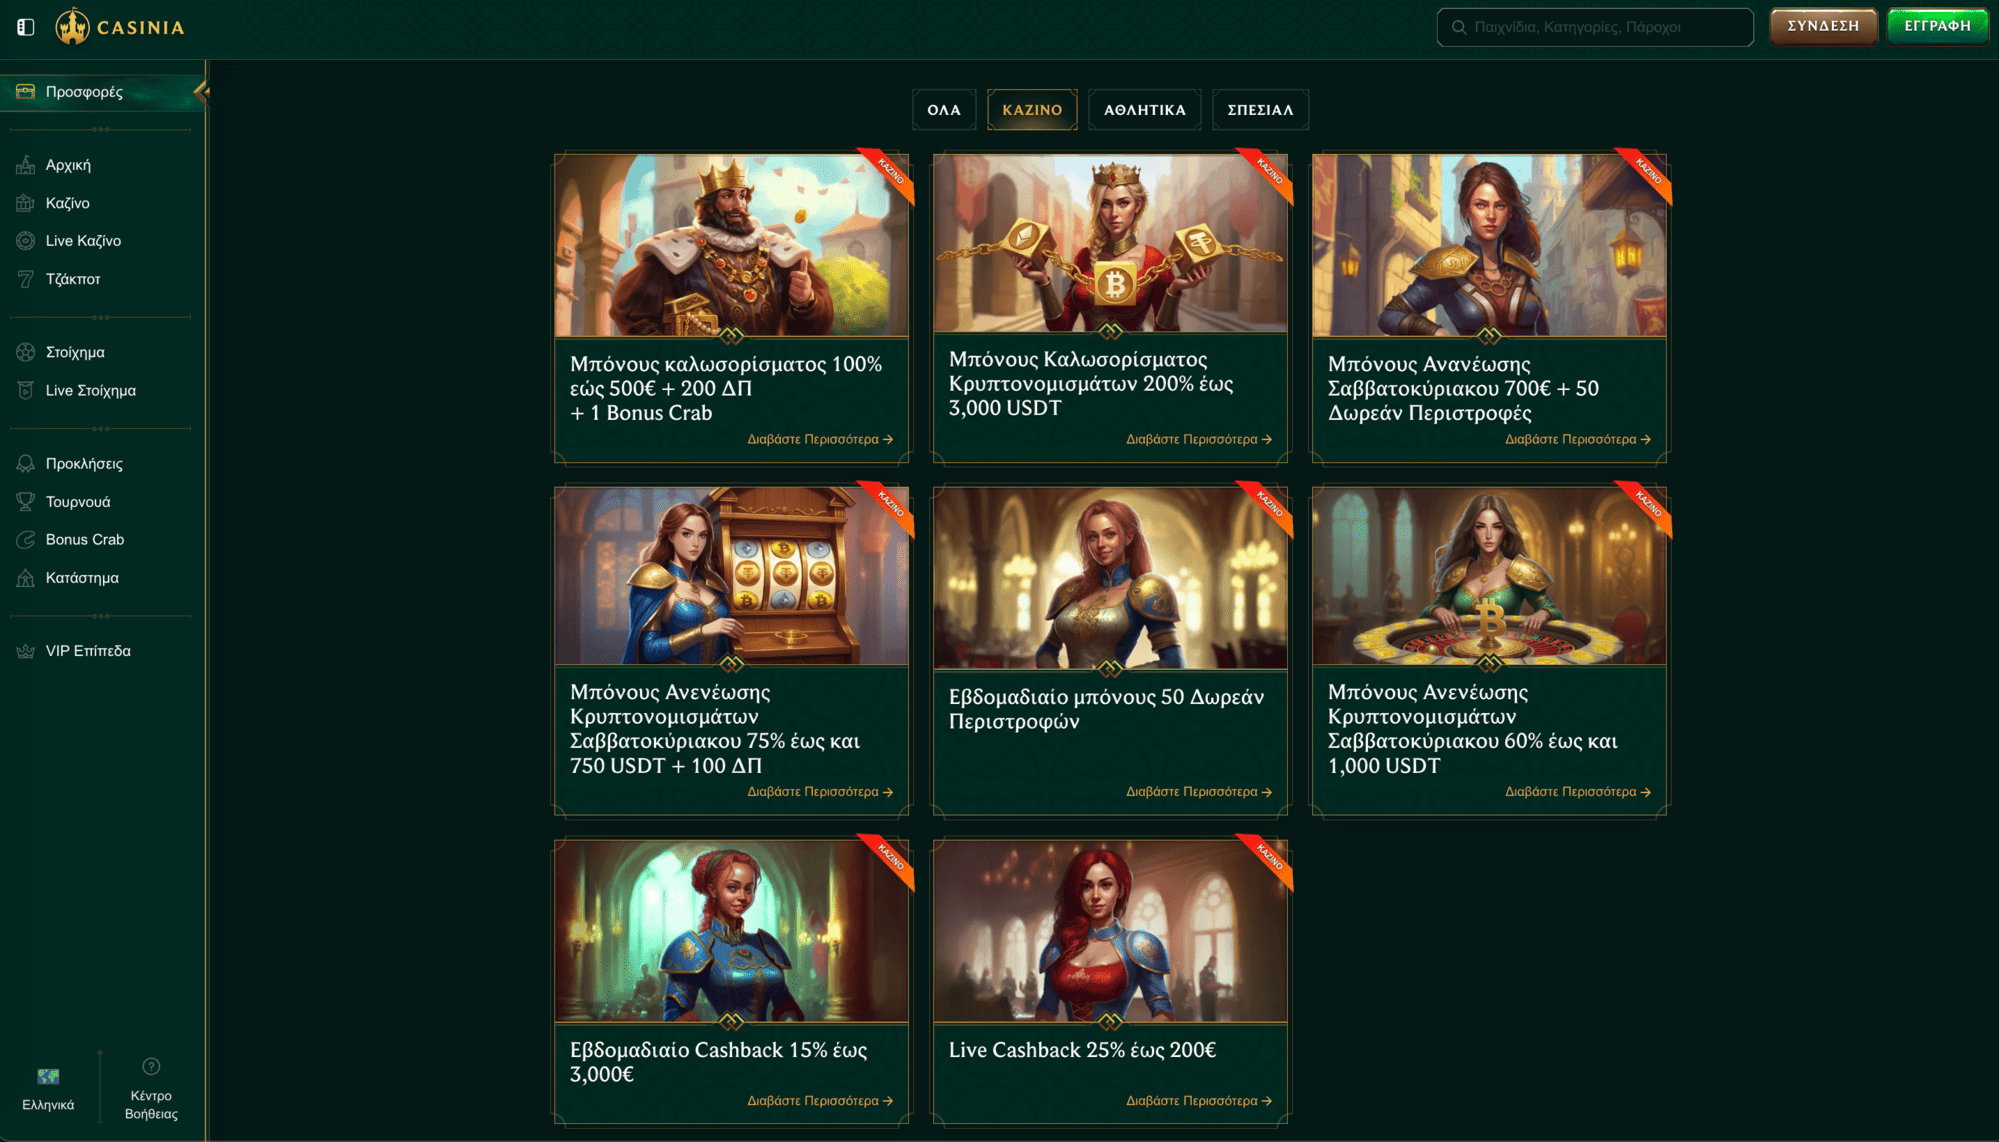
Task: Open the slot machine crypto reload image
Action: pyautogui.click(x=732, y=576)
